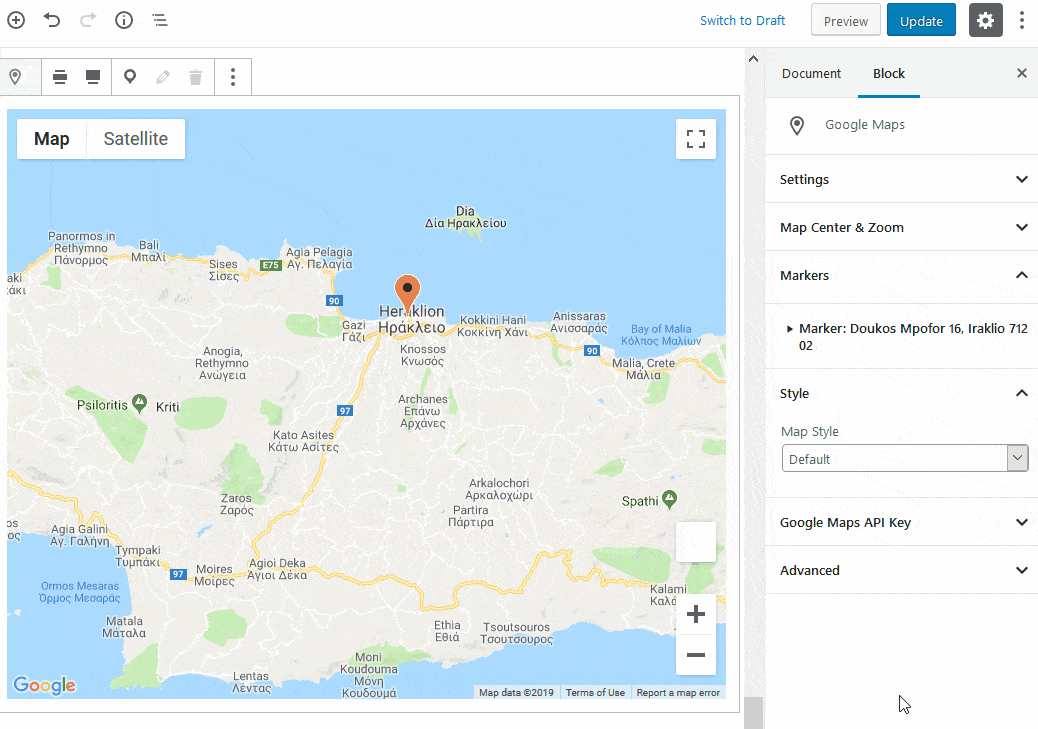
Task: Click the Dia island label on map
Action: point(465,217)
